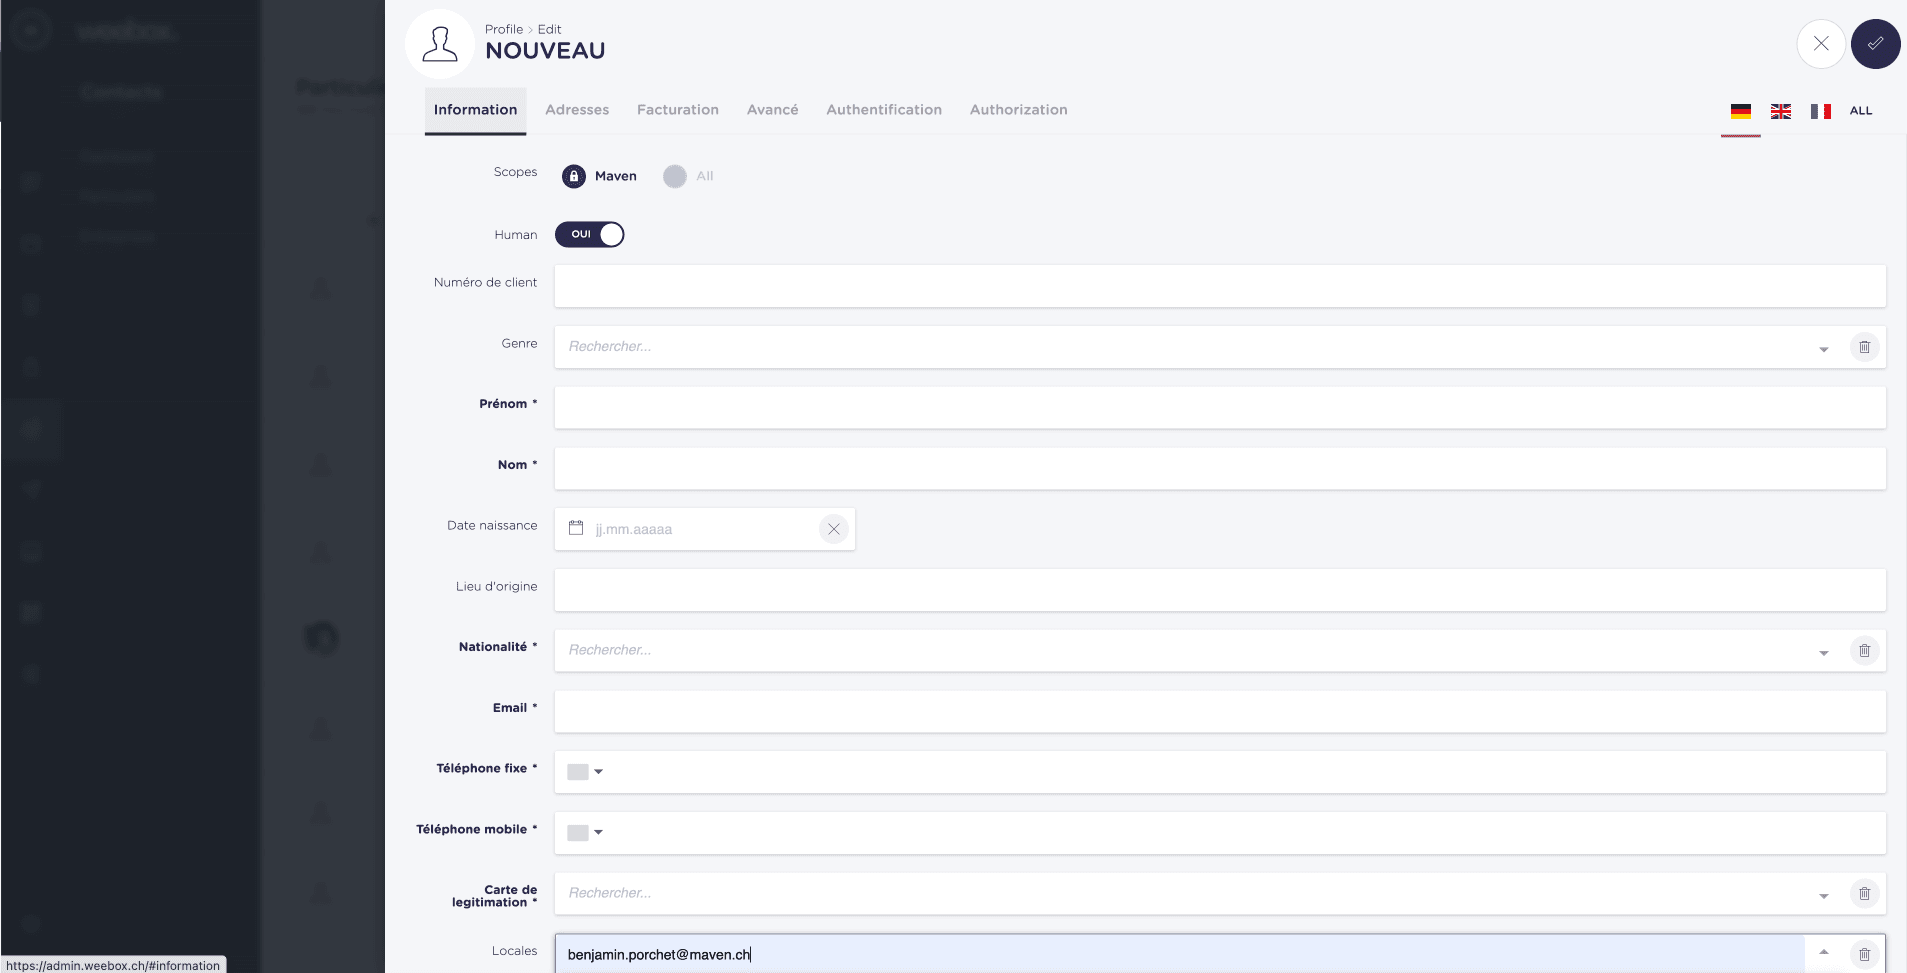Expand the Carte de legitimation dropdown
The height and width of the screenshot is (973, 1907).
tap(1823, 893)
